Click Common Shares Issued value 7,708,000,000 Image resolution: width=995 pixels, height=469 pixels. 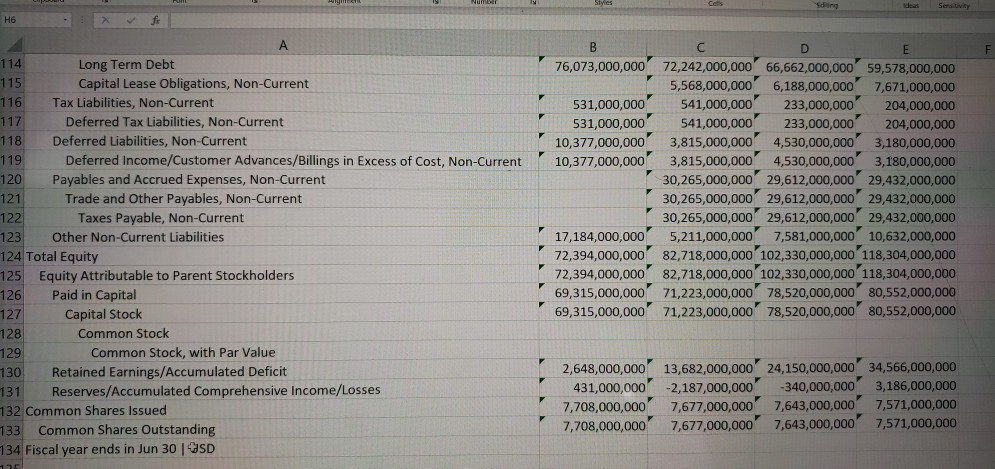click(604, 406)
